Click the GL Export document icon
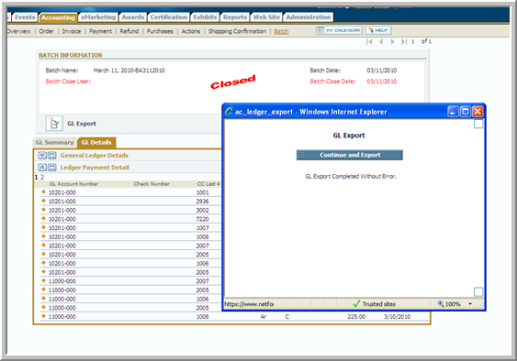 (x=54, y=123)
